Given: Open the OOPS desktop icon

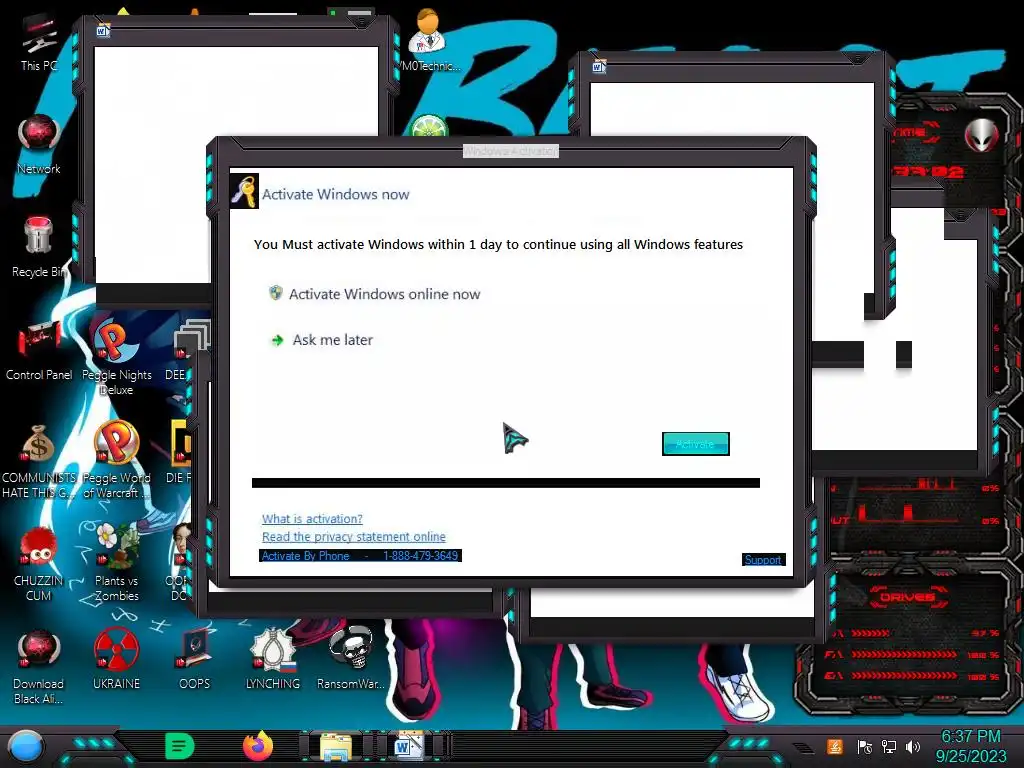Looking at the screenshot, I should pos(195,660).
